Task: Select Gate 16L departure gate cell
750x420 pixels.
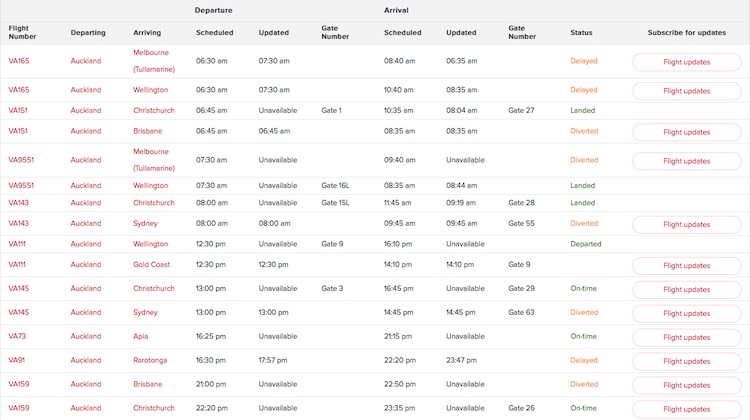Action: 335,185
